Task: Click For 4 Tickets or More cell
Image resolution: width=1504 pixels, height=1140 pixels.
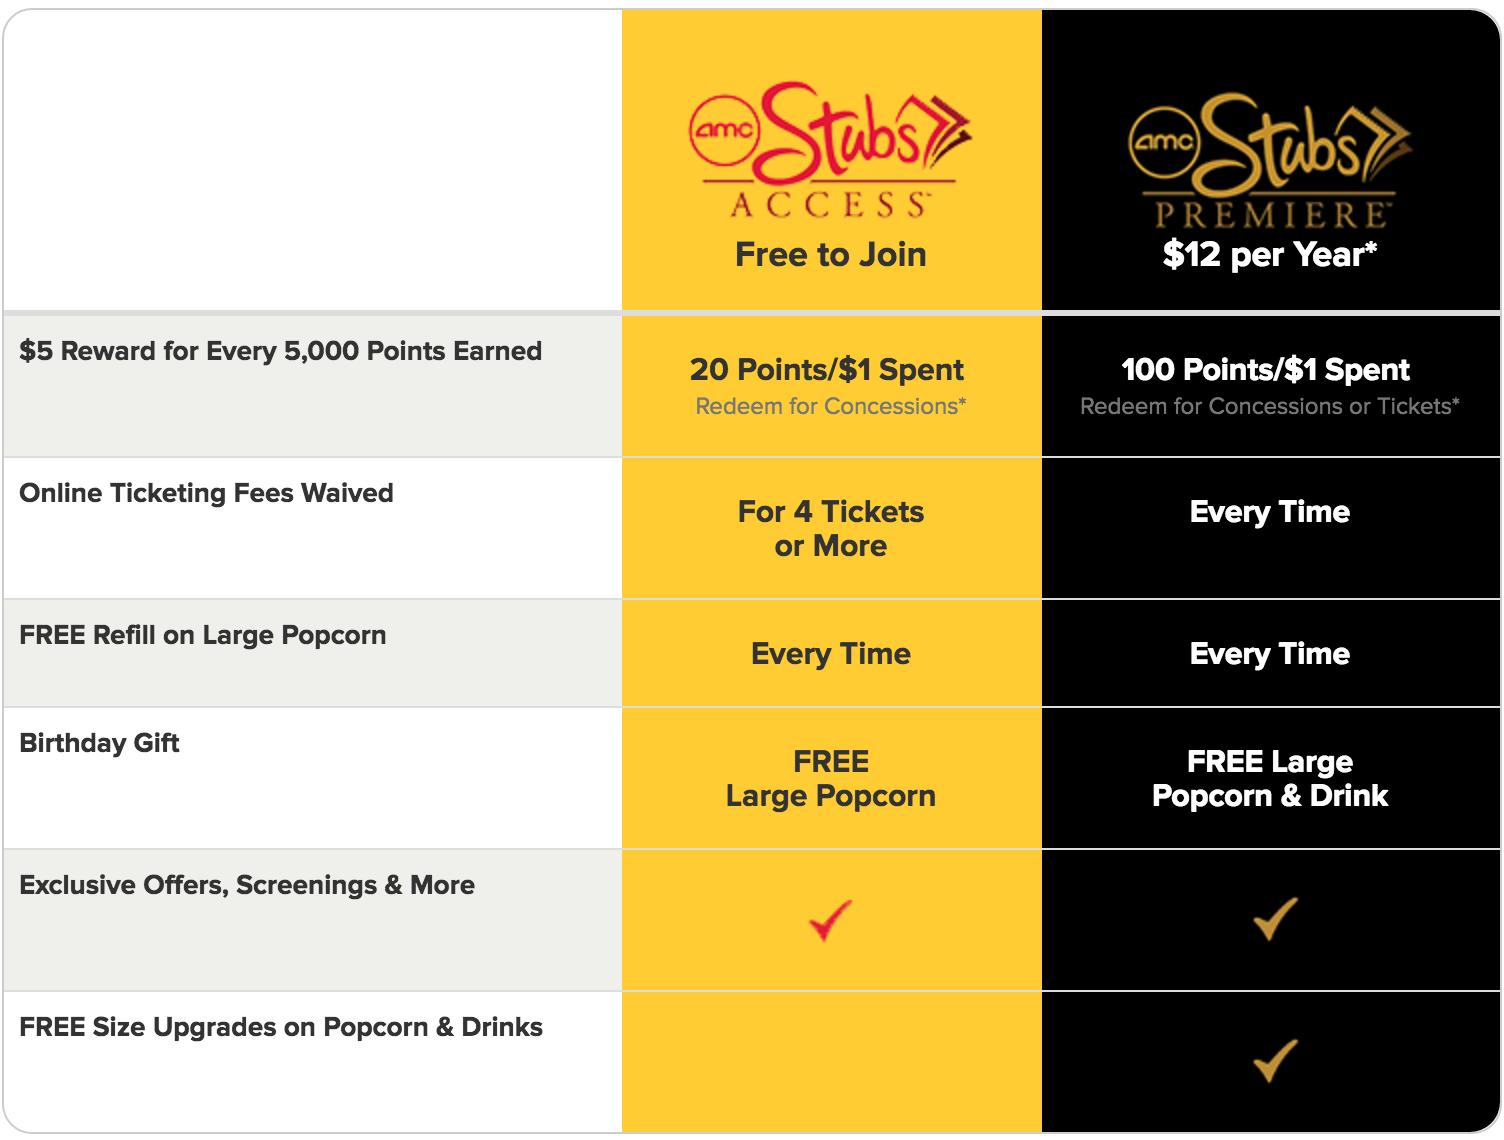Action: click(830, 529)
